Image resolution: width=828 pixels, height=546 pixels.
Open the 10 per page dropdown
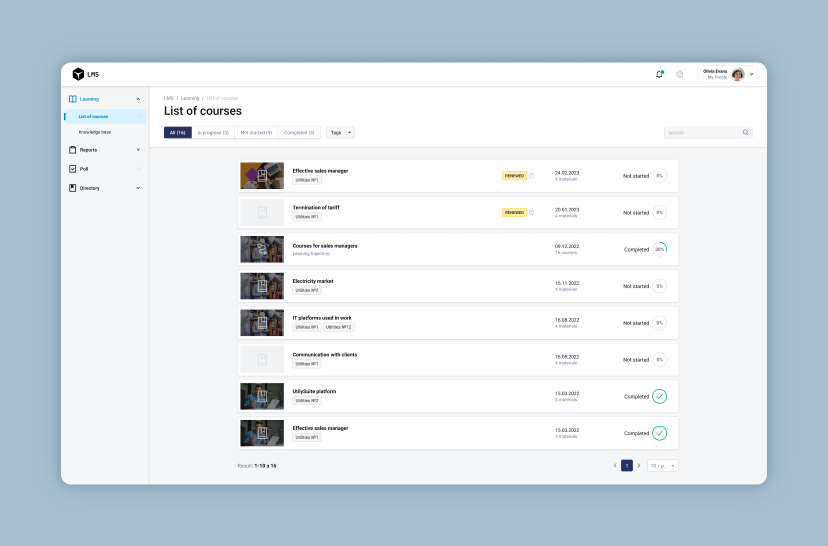[662, 466]
